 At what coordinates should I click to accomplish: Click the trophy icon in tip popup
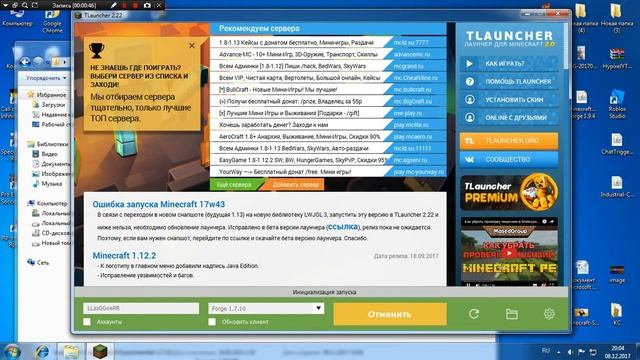pyautogui.click(x=97, y=51)
